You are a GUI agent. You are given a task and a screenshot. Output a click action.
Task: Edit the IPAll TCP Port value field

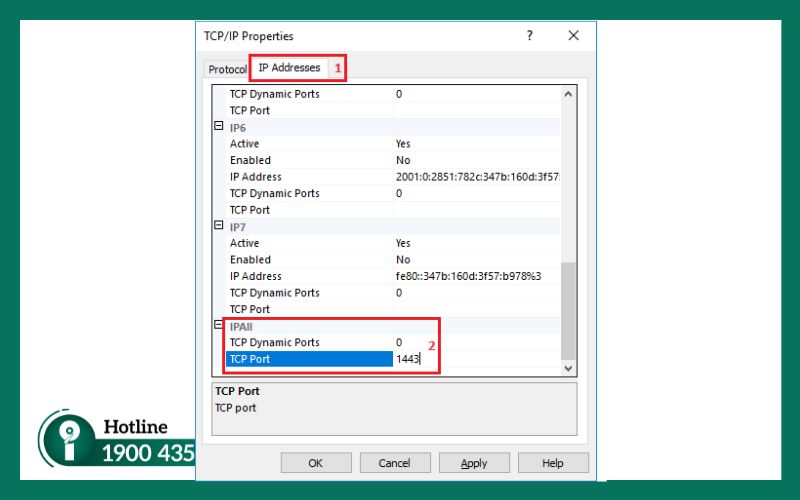476,359
